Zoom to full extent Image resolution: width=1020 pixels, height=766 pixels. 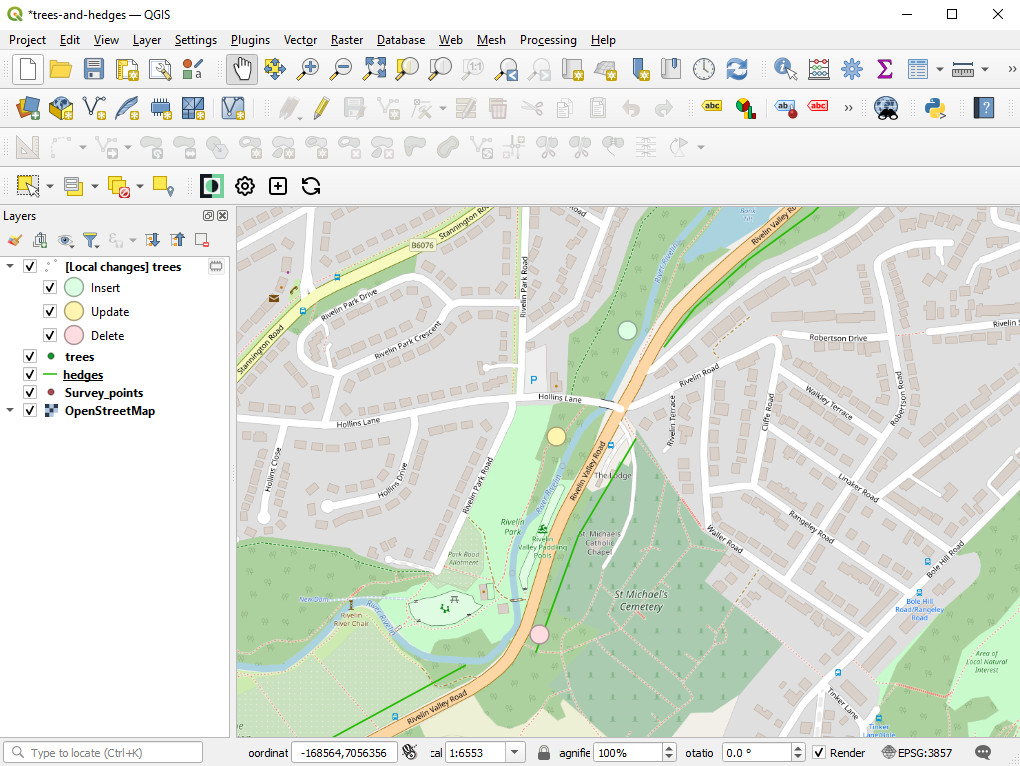pos(374,69)
